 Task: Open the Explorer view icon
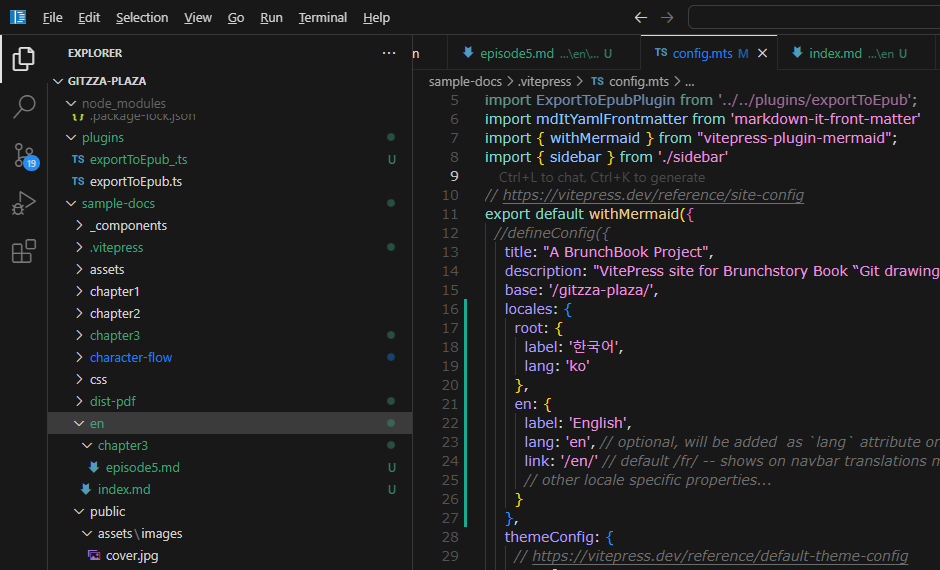(x=23, y=60)
